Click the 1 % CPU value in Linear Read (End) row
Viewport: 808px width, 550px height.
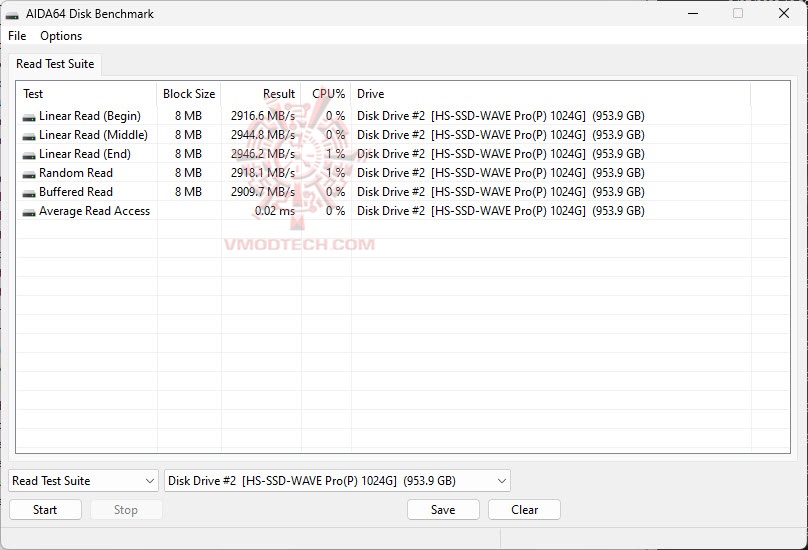tap(335, 154)
